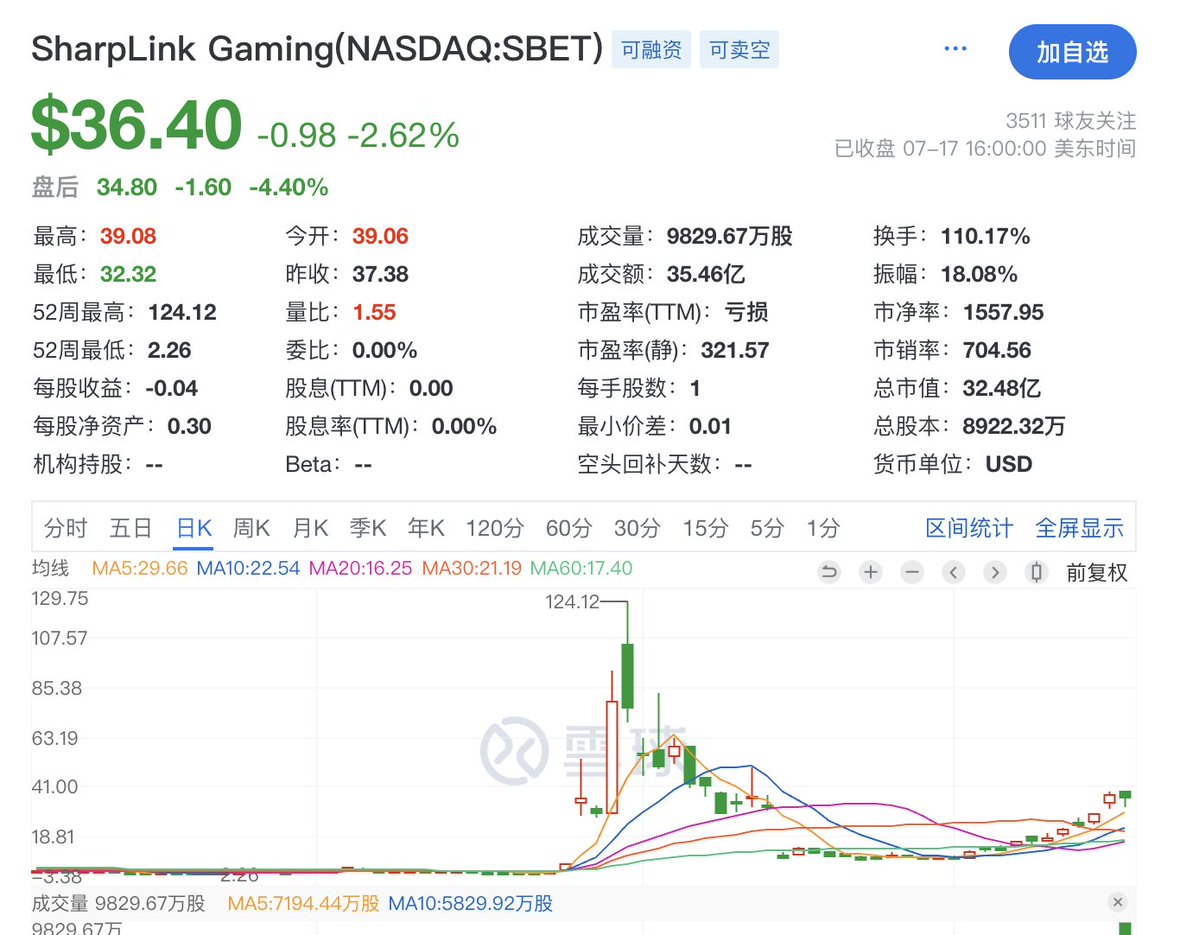Click the 52周最低 2.26 value
The width and height of the screenshot is (1199, 935).
point(169,350)
